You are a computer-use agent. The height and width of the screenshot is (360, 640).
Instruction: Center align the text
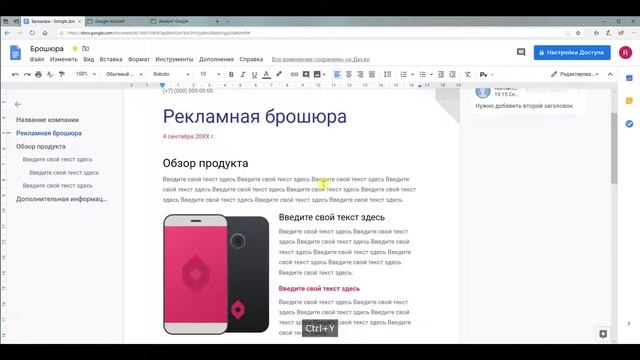coord(349,74)
